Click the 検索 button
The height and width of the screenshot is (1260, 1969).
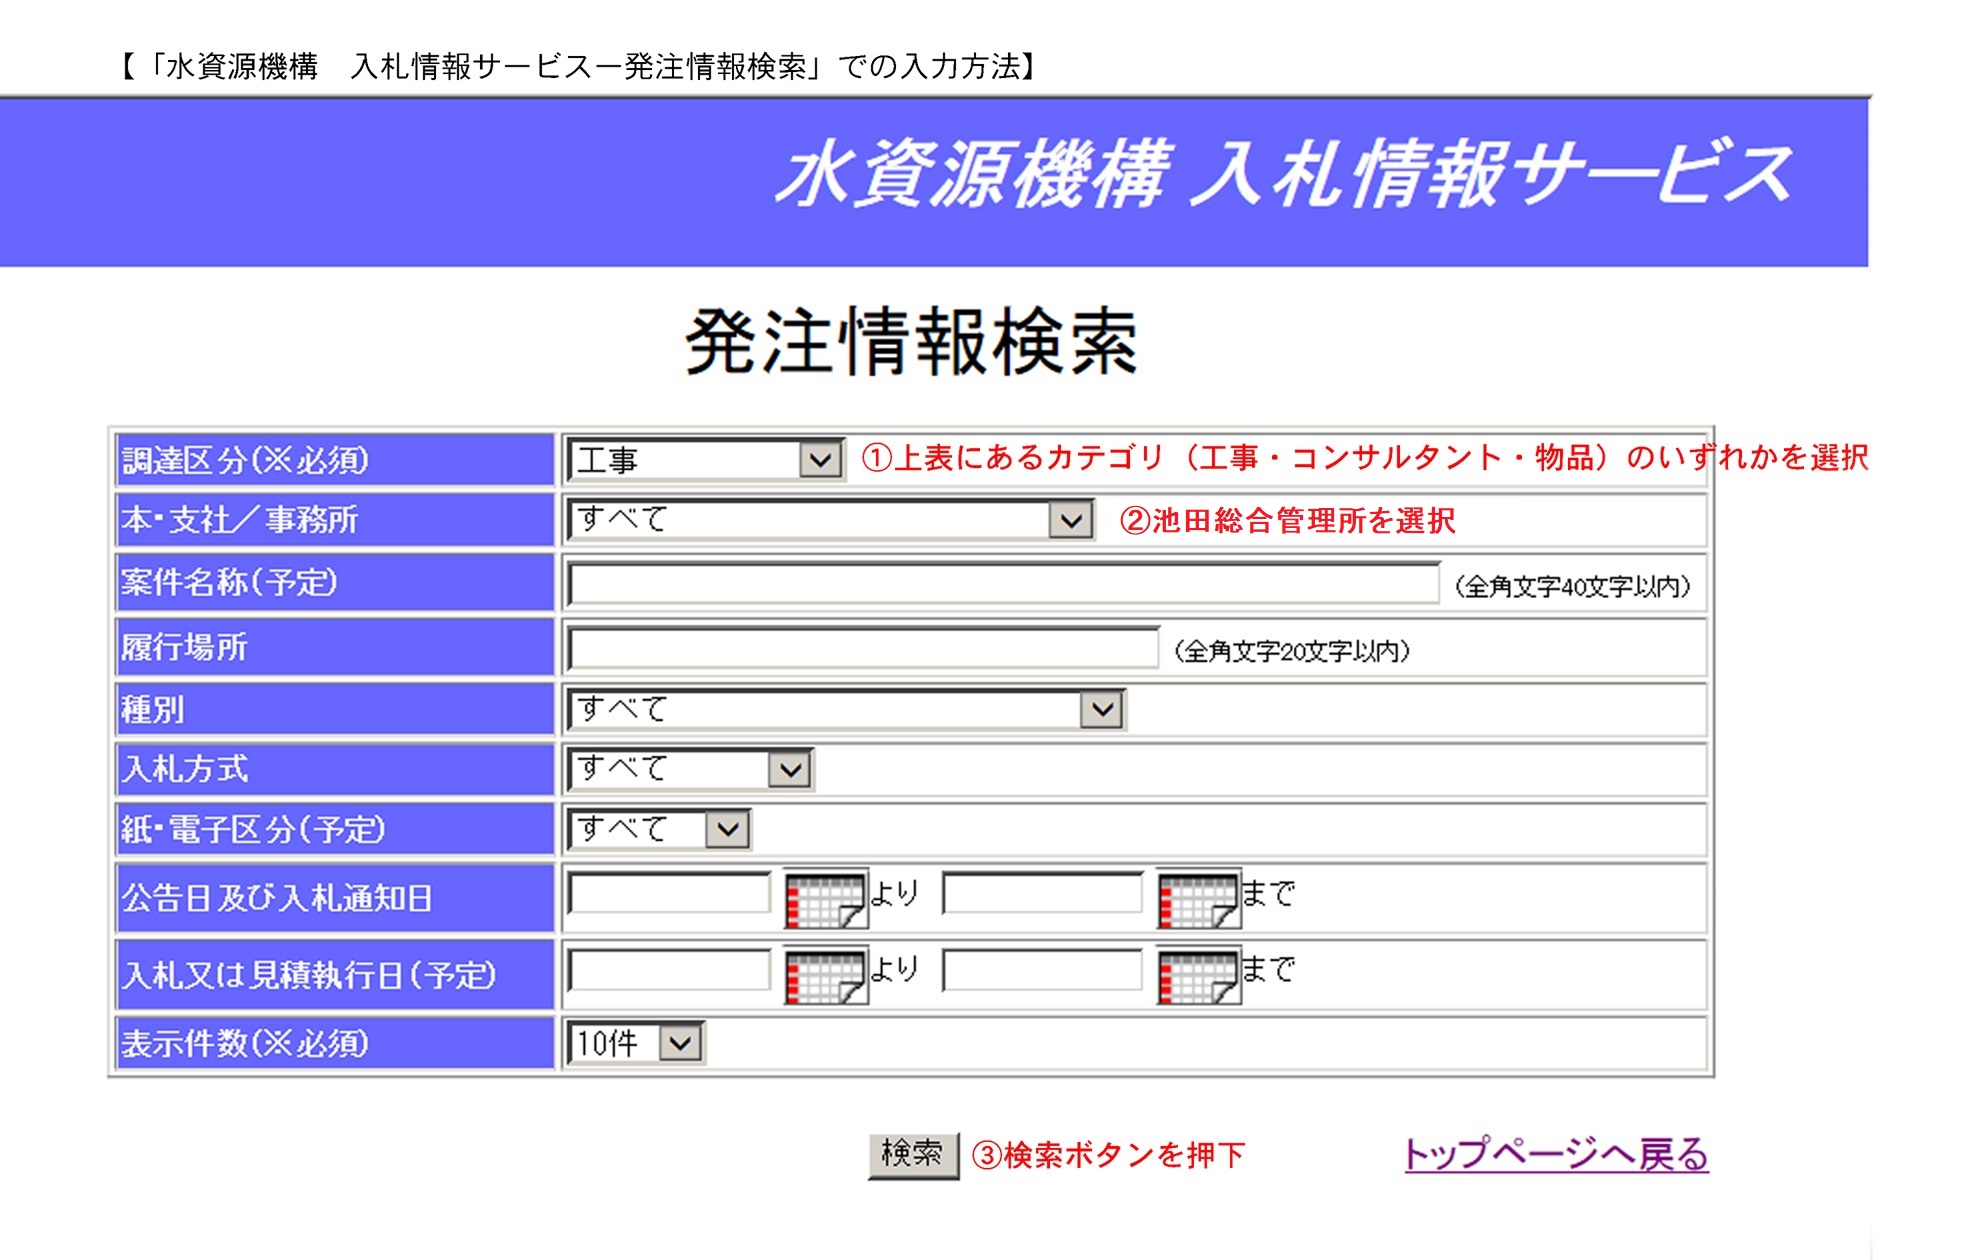[x=913, y=1155]
